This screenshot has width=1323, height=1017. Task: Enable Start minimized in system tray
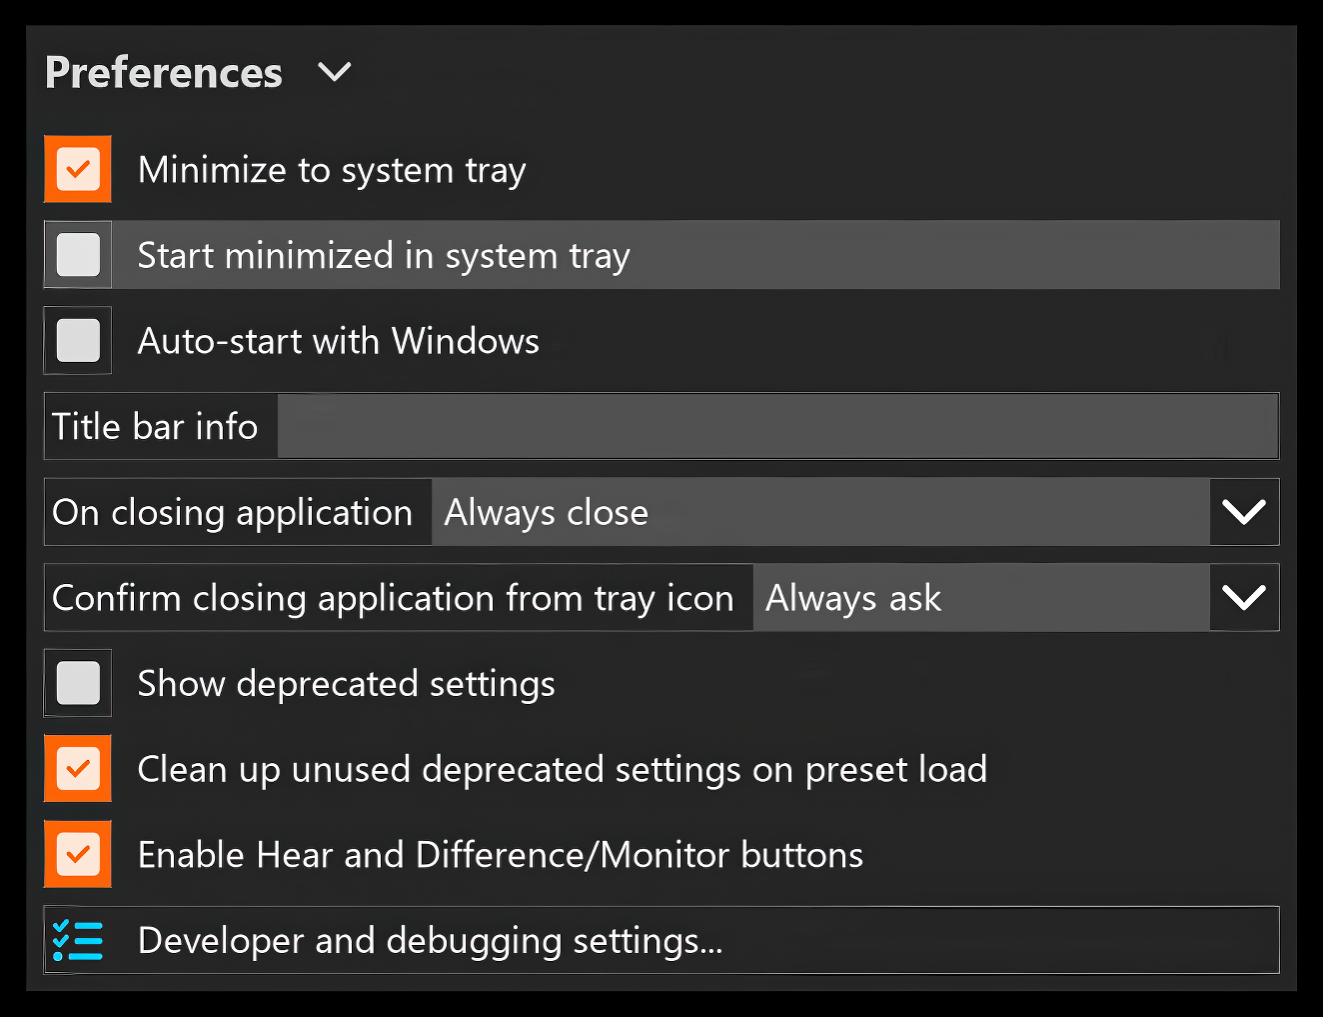pyautogui.click(x=78, y=255)
